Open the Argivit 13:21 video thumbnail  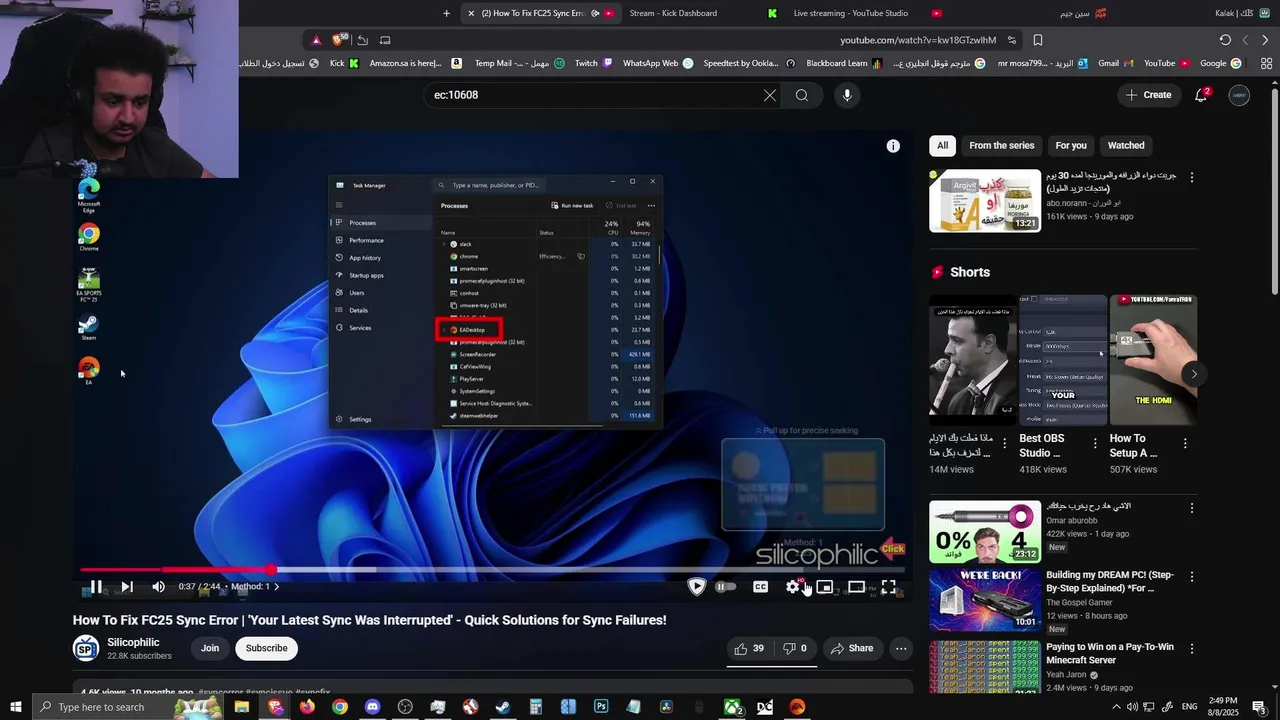coord(985,200)
